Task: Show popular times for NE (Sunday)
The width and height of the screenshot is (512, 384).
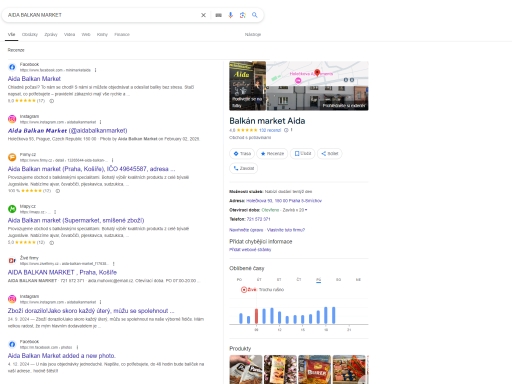Action: pos(358,280)
